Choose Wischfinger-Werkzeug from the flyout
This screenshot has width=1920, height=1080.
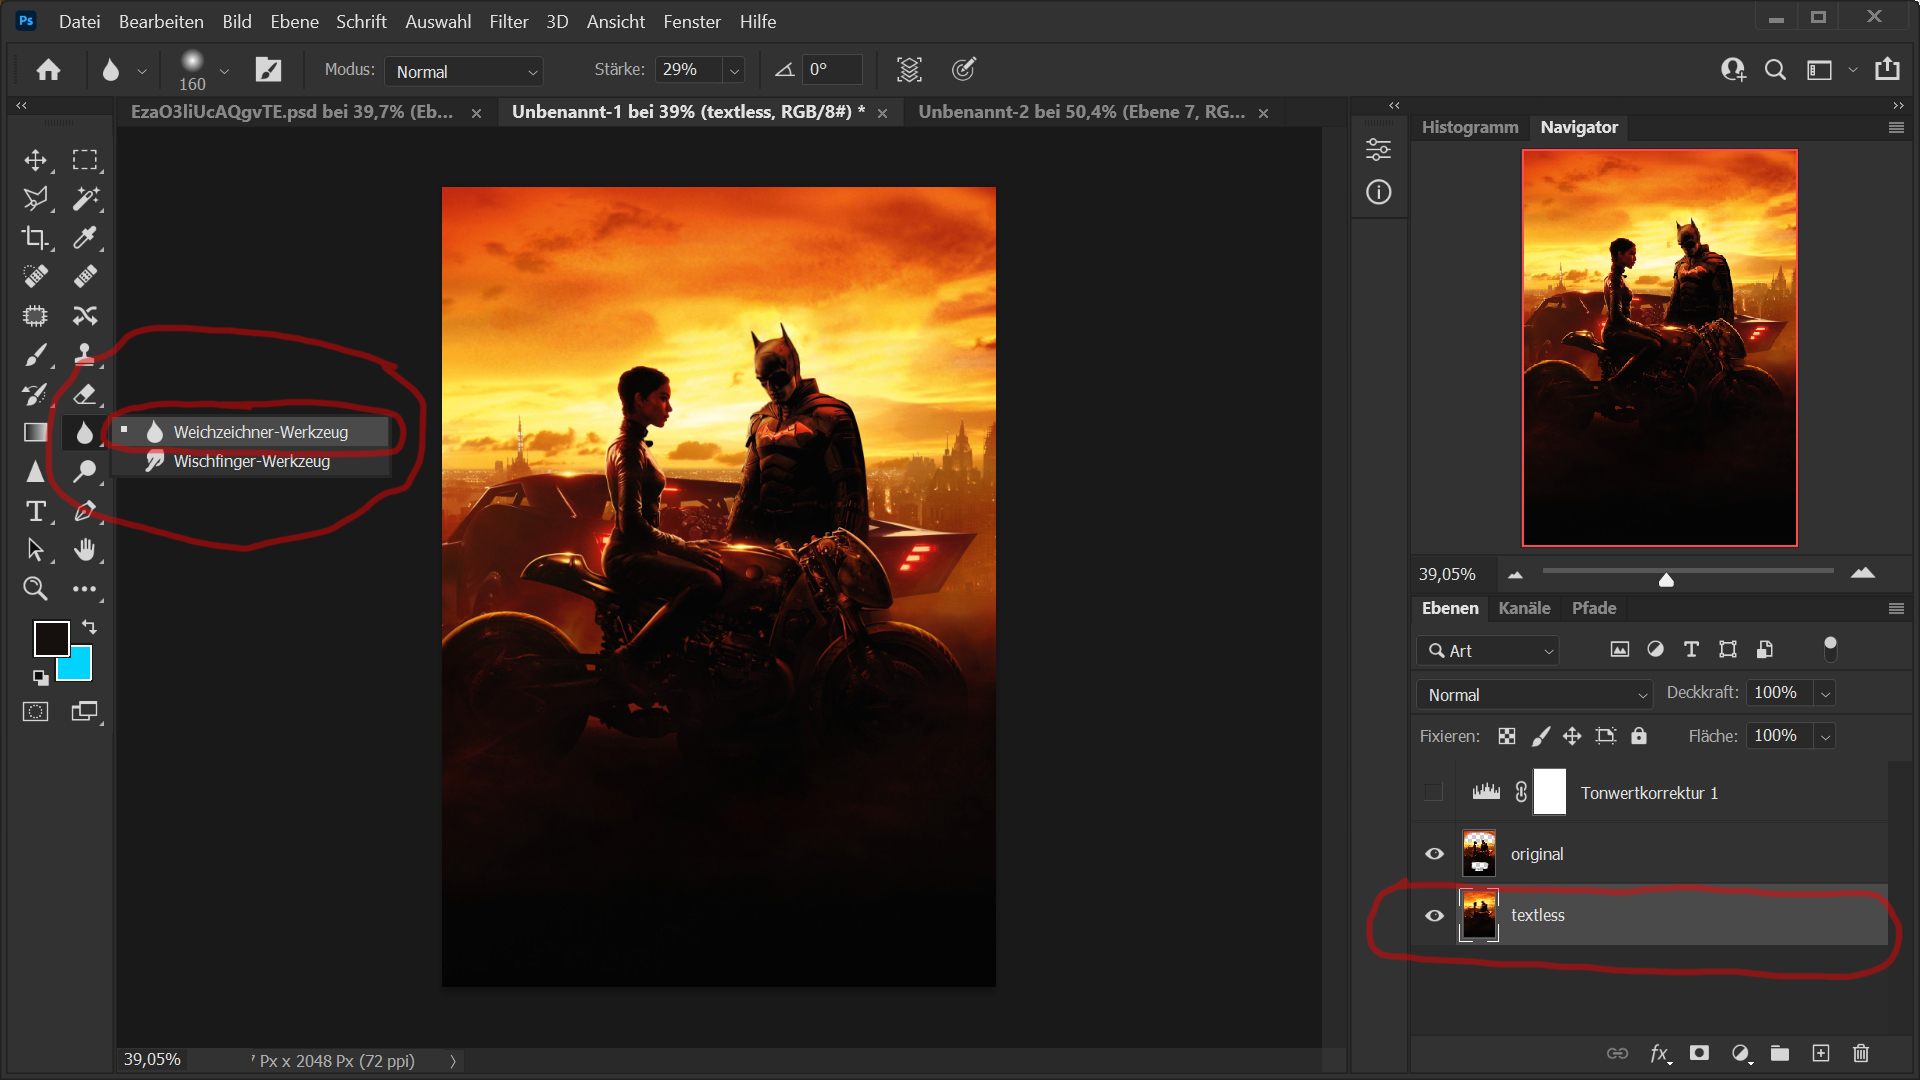[250, 461]
